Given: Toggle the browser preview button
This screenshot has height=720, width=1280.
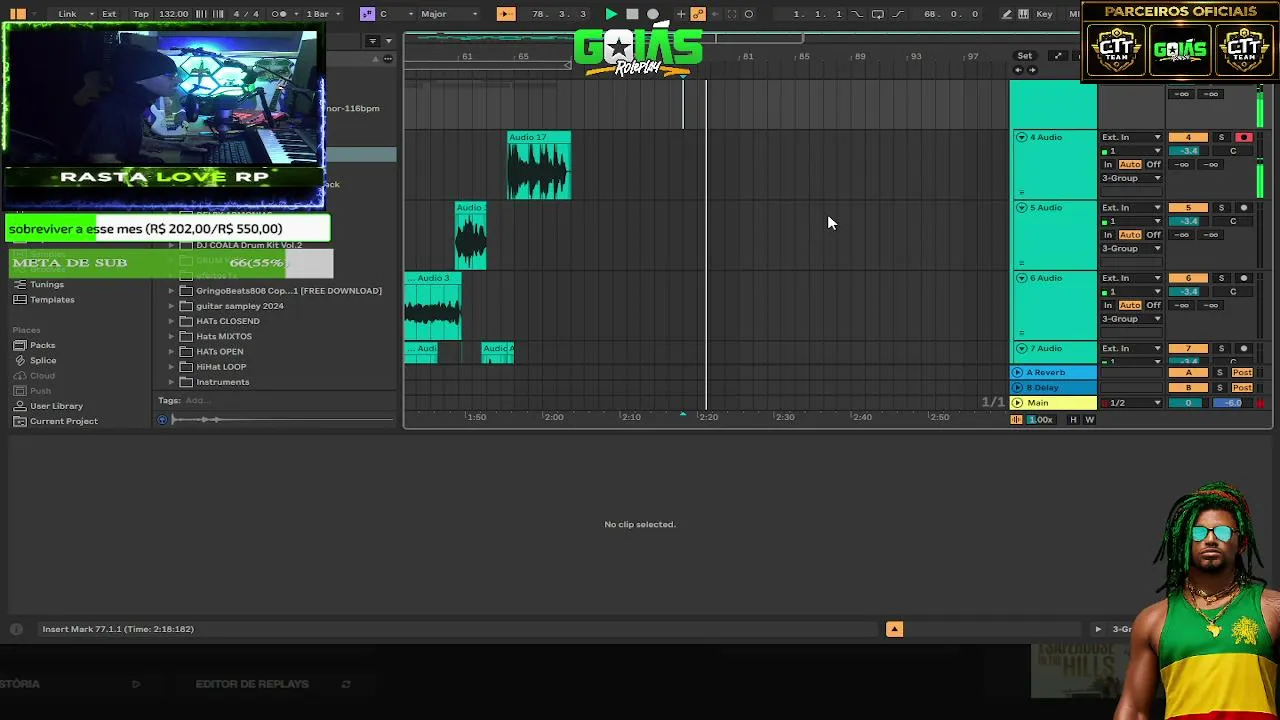Looking at the screenshot, I should [x=163, y=420].
